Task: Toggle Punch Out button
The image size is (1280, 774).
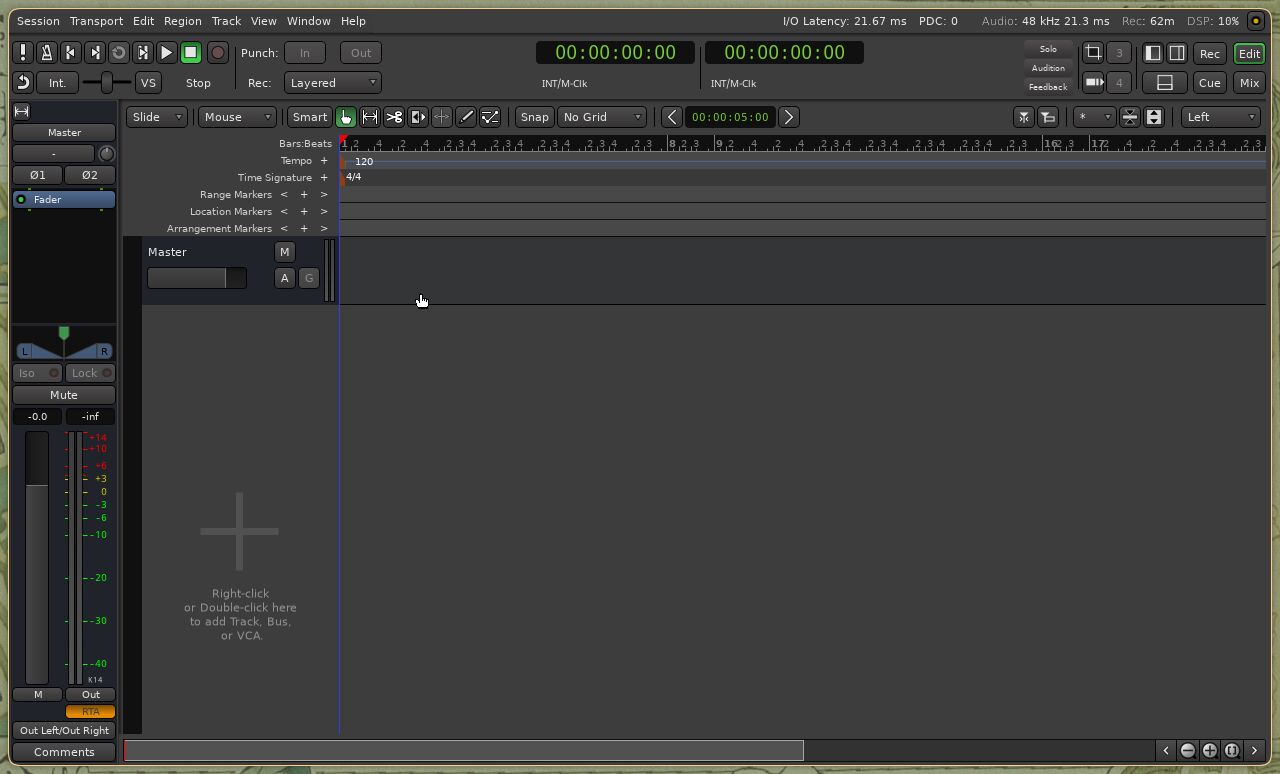Action: 361,53
